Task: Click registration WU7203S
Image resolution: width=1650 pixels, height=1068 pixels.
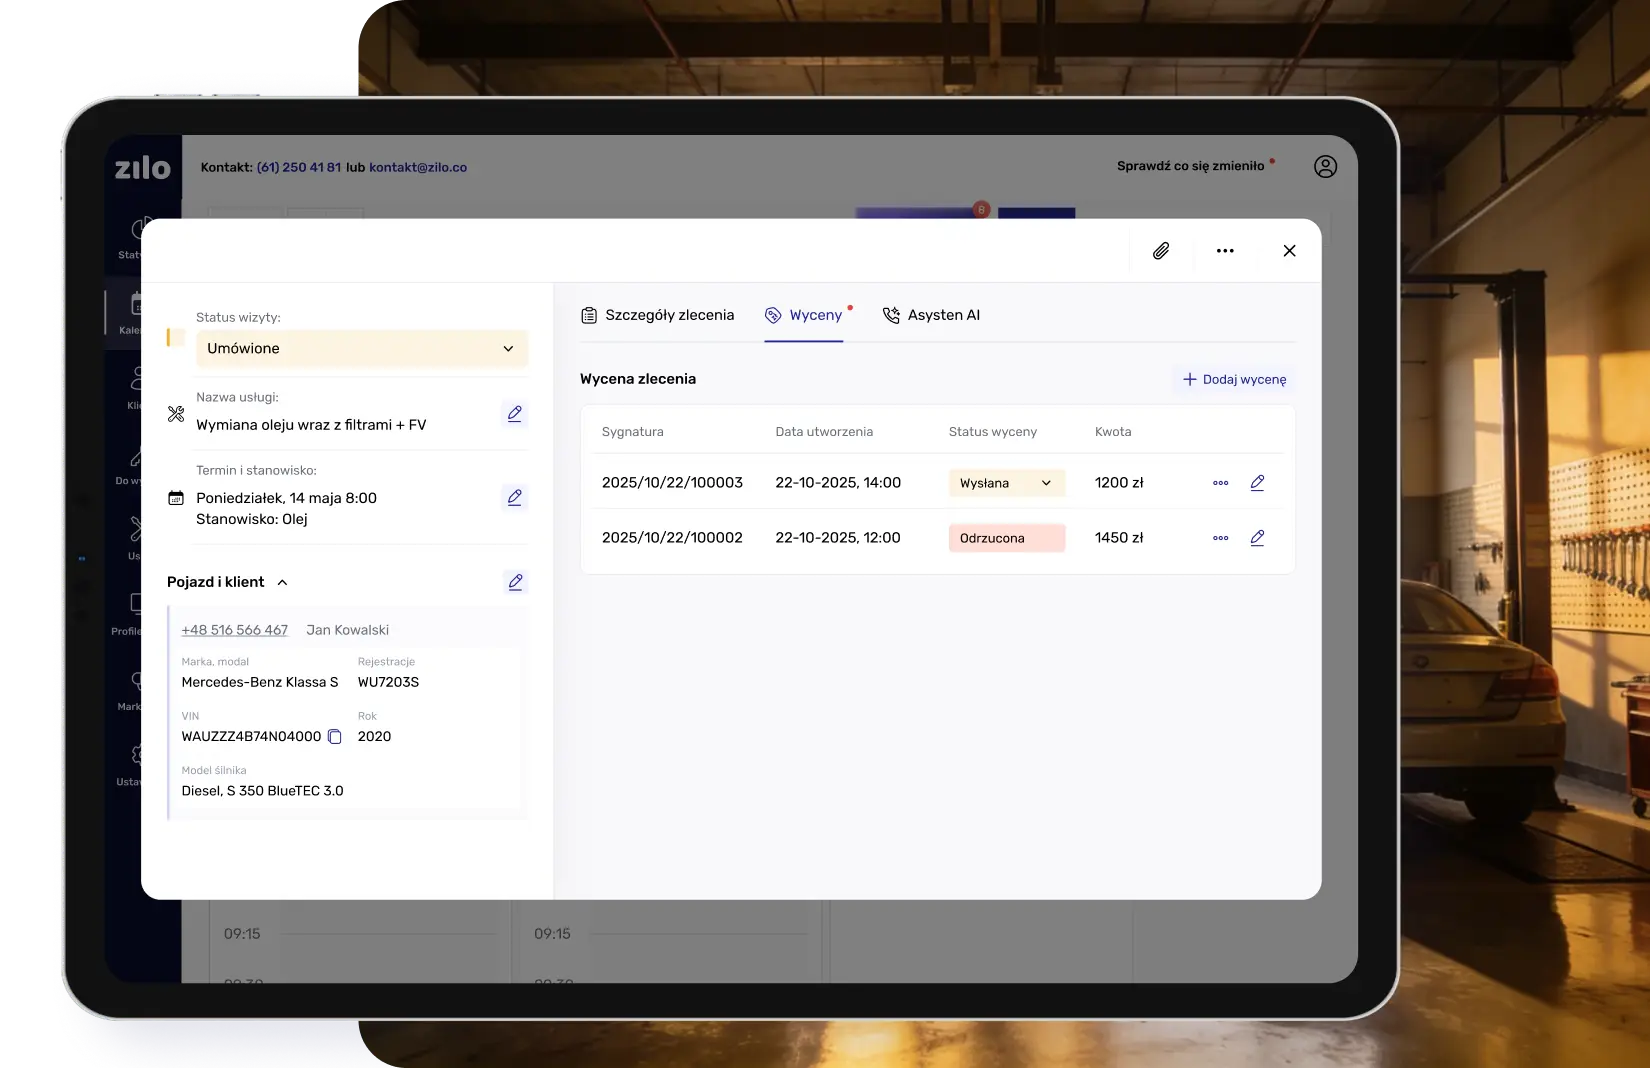Action: [x=388, y=682]
